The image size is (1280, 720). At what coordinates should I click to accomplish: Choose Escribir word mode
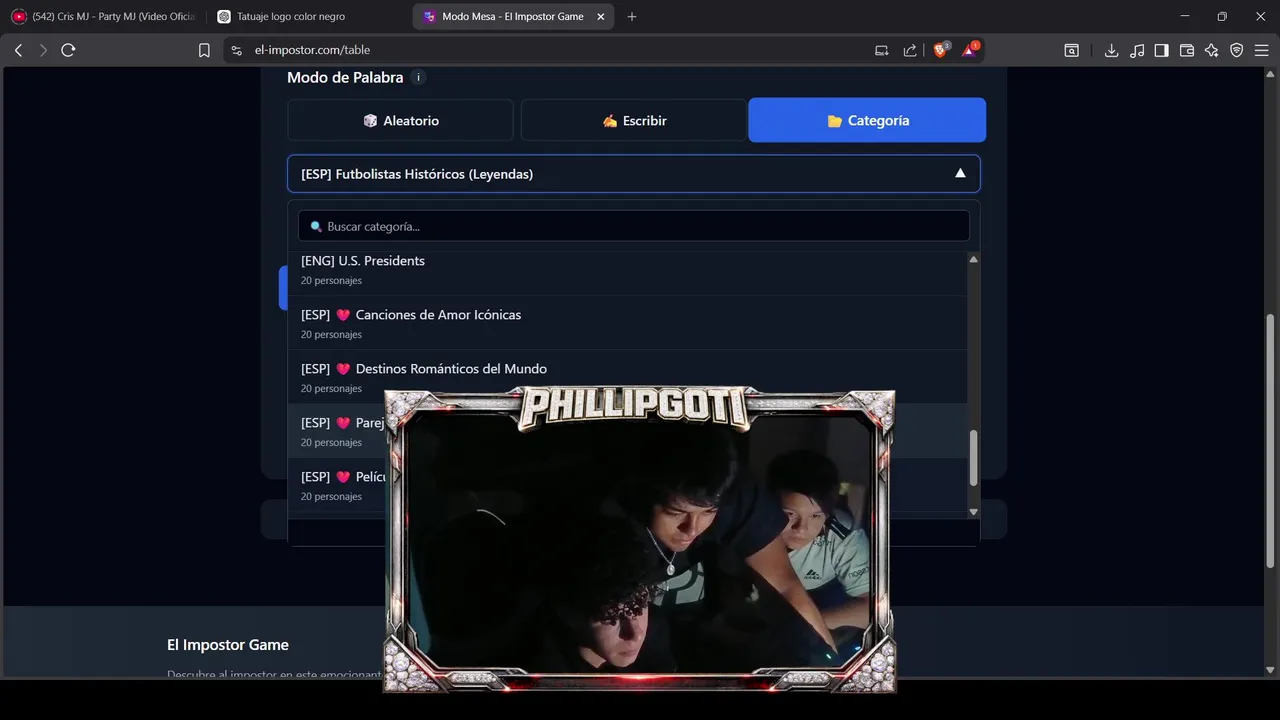[634, 120]
